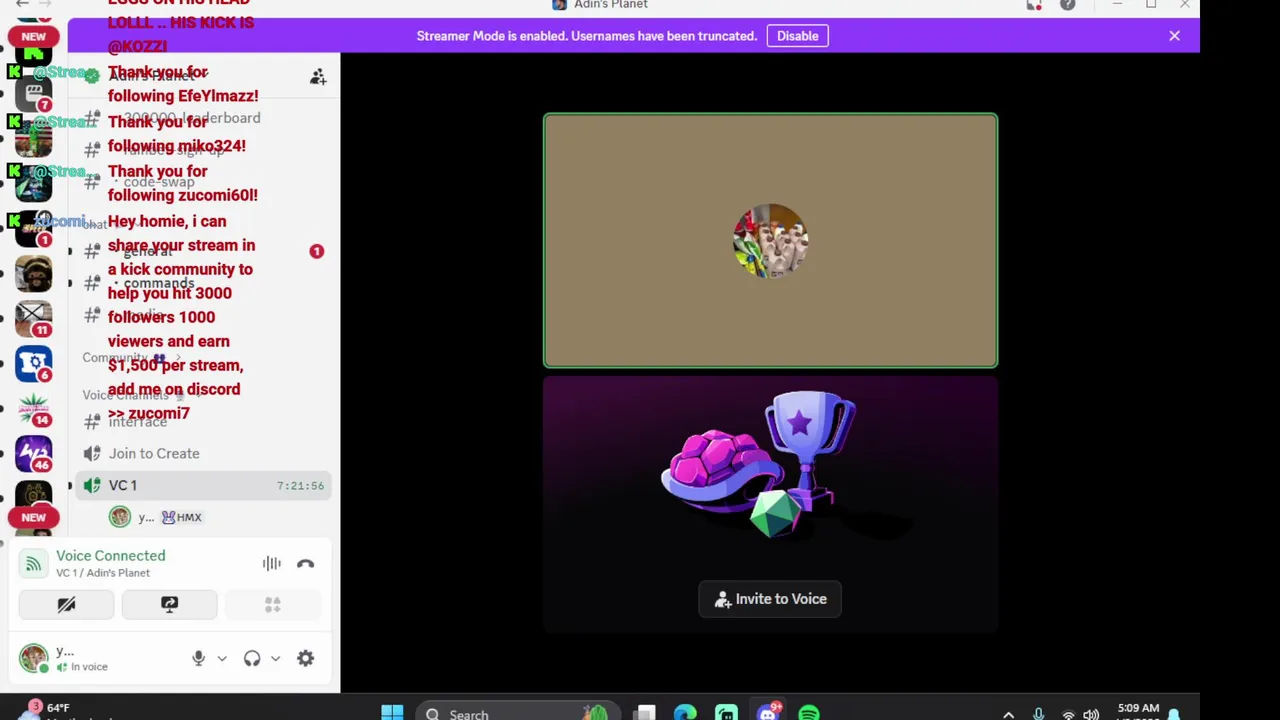
Task: Open network and volume quick settings
Action: (x=1079, y=714)
